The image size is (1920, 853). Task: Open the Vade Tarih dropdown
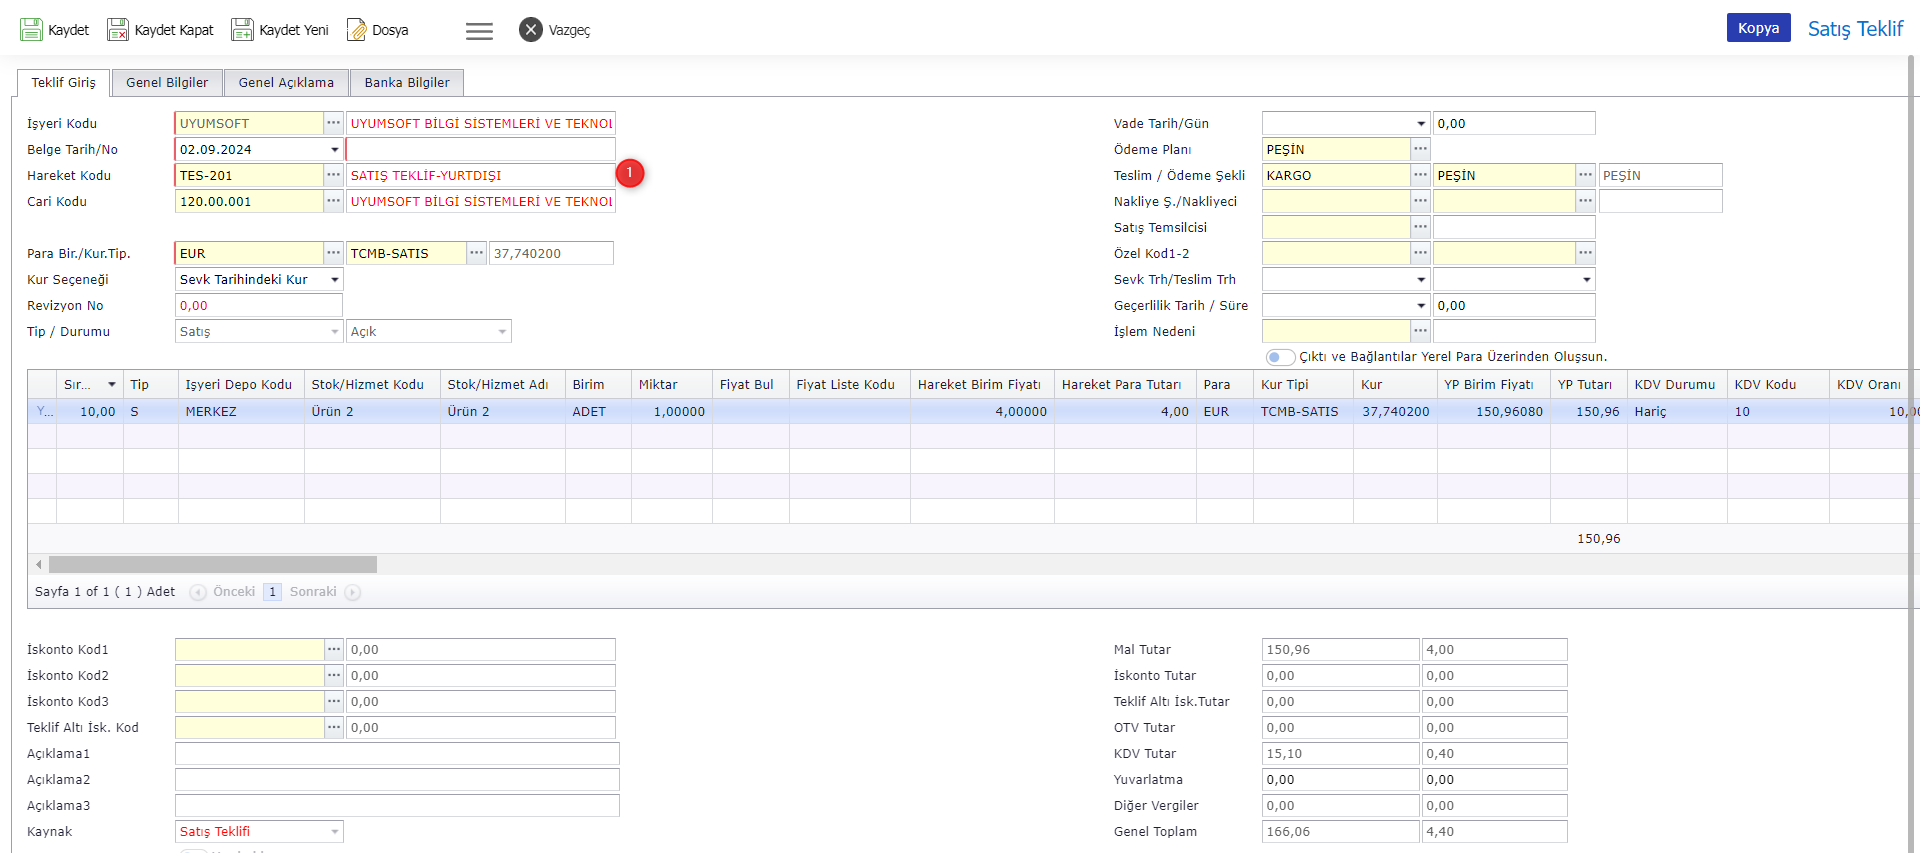point(1421,124)
